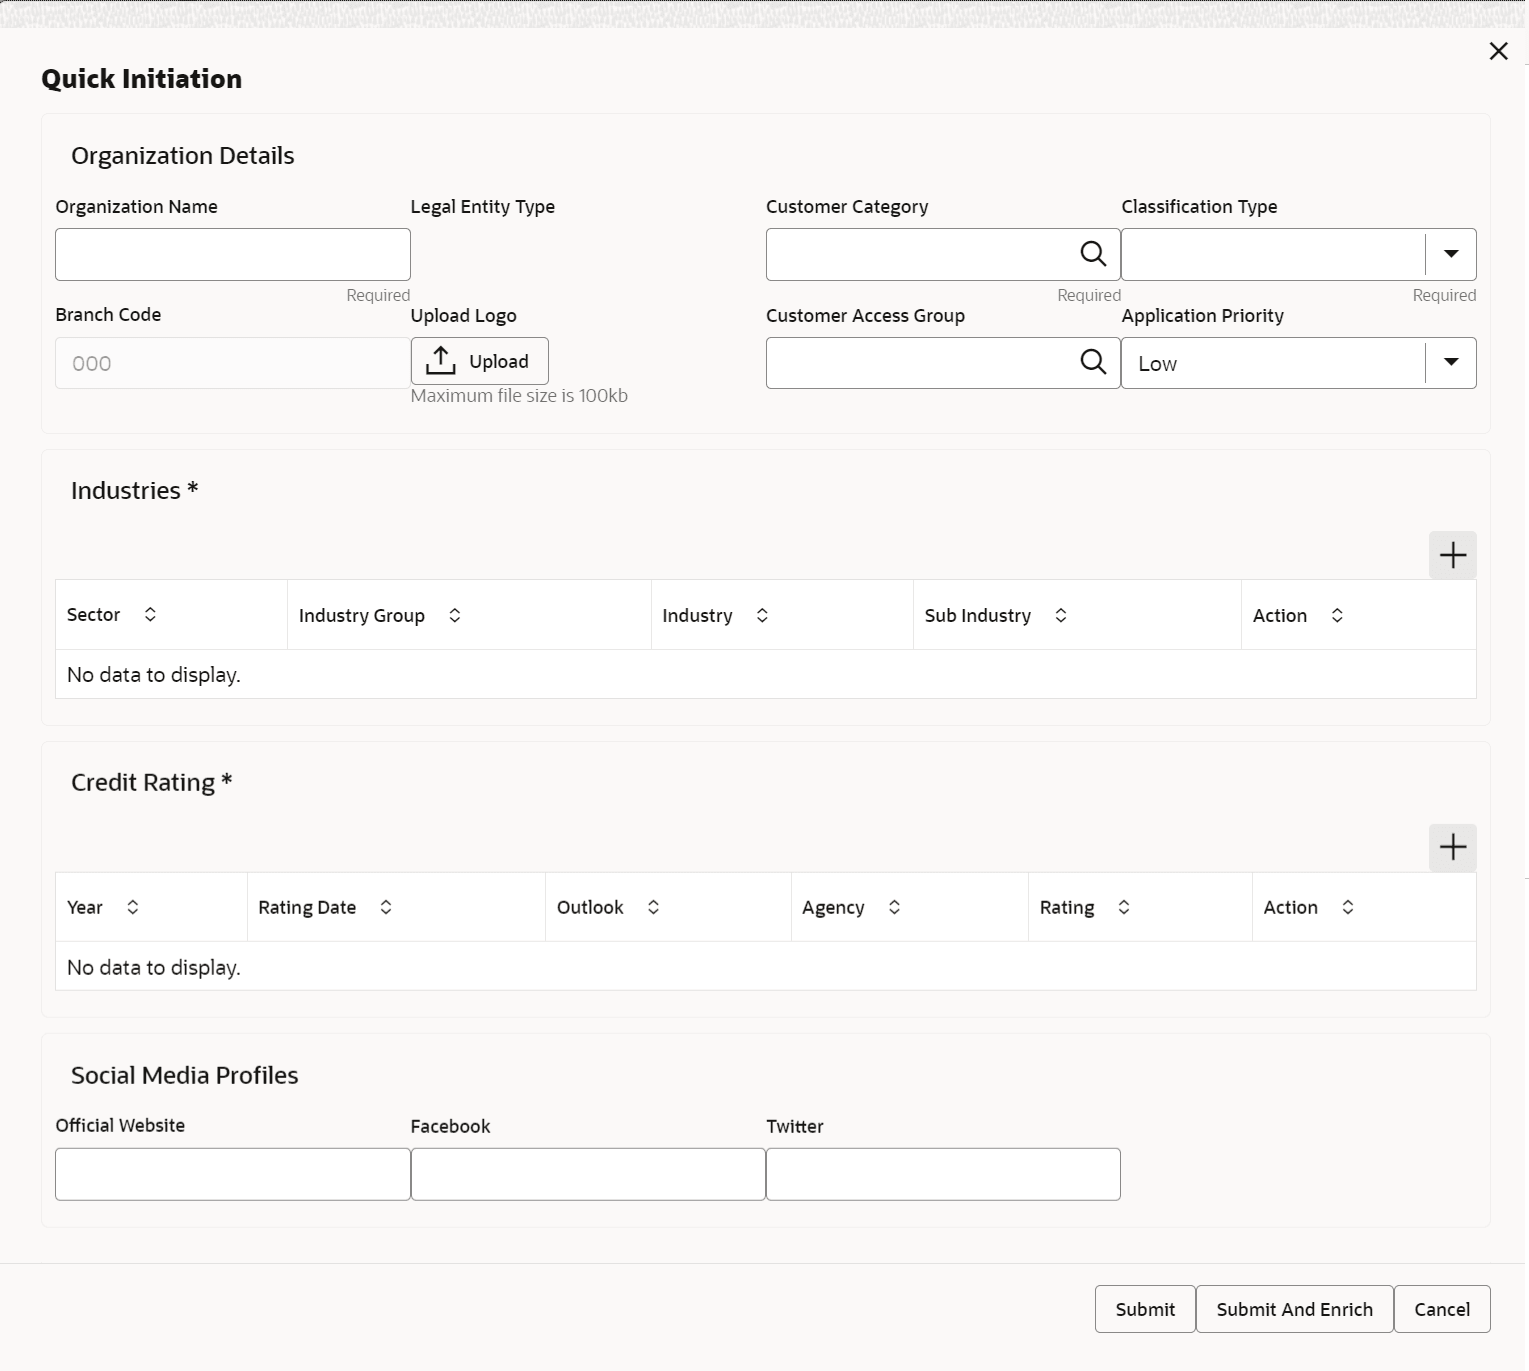1529x1371 pixels.
Task: Sort the Sector column
Action: point(150,614)
